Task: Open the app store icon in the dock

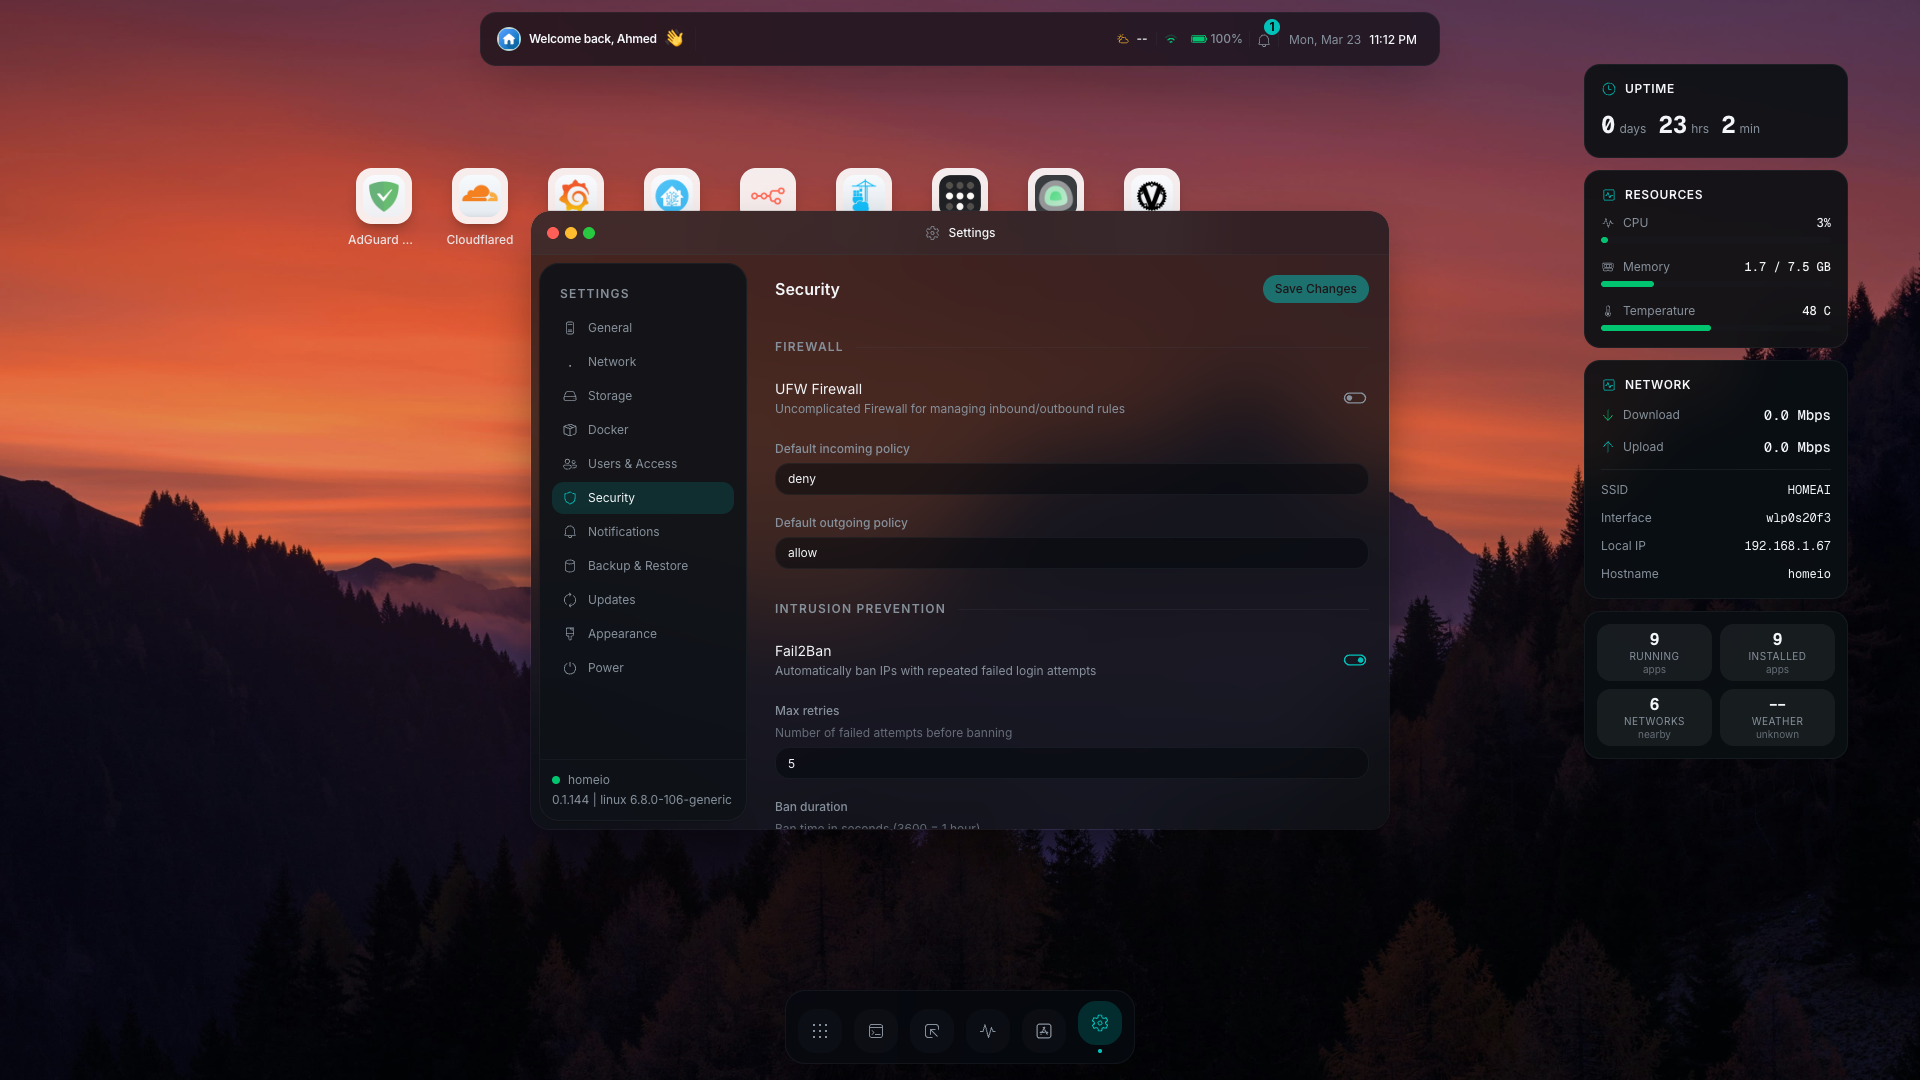Action: point(1044,1031)
